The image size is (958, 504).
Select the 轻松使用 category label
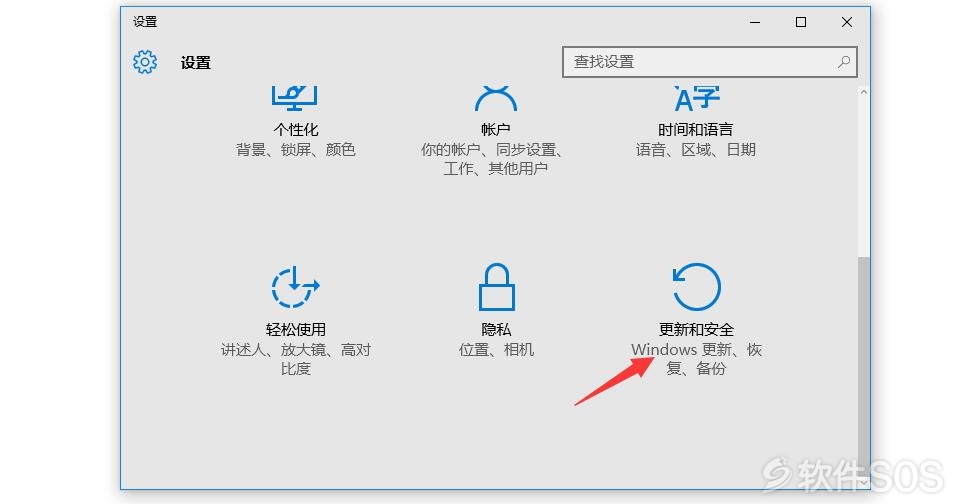point(296,330)
